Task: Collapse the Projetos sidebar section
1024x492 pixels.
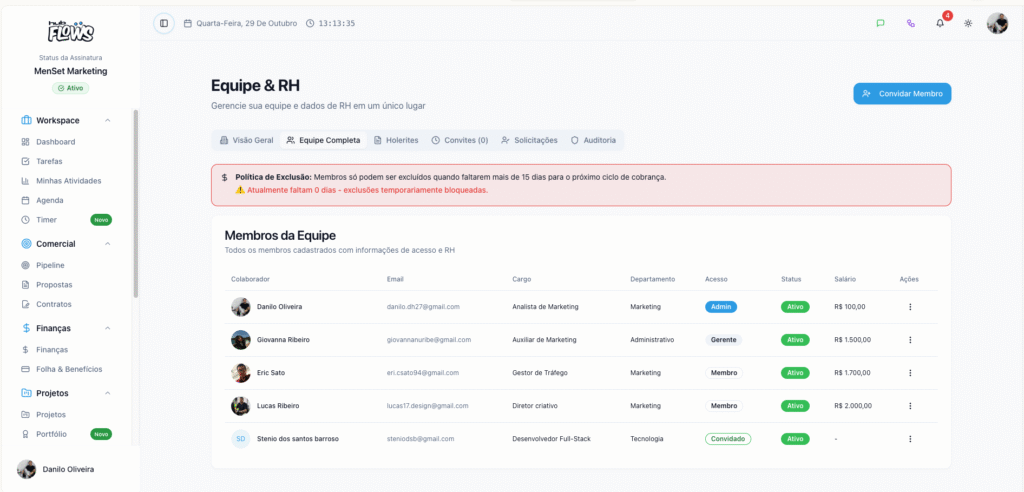Action: pos(108,393)
